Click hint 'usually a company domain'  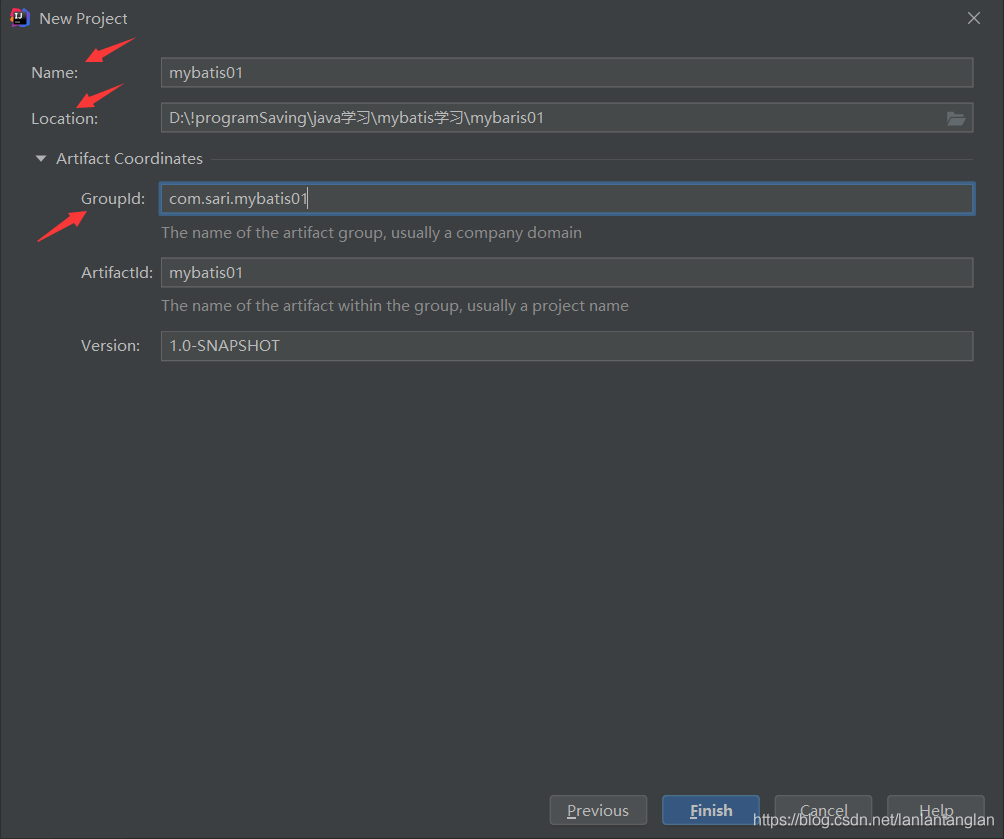coord(487,232)
